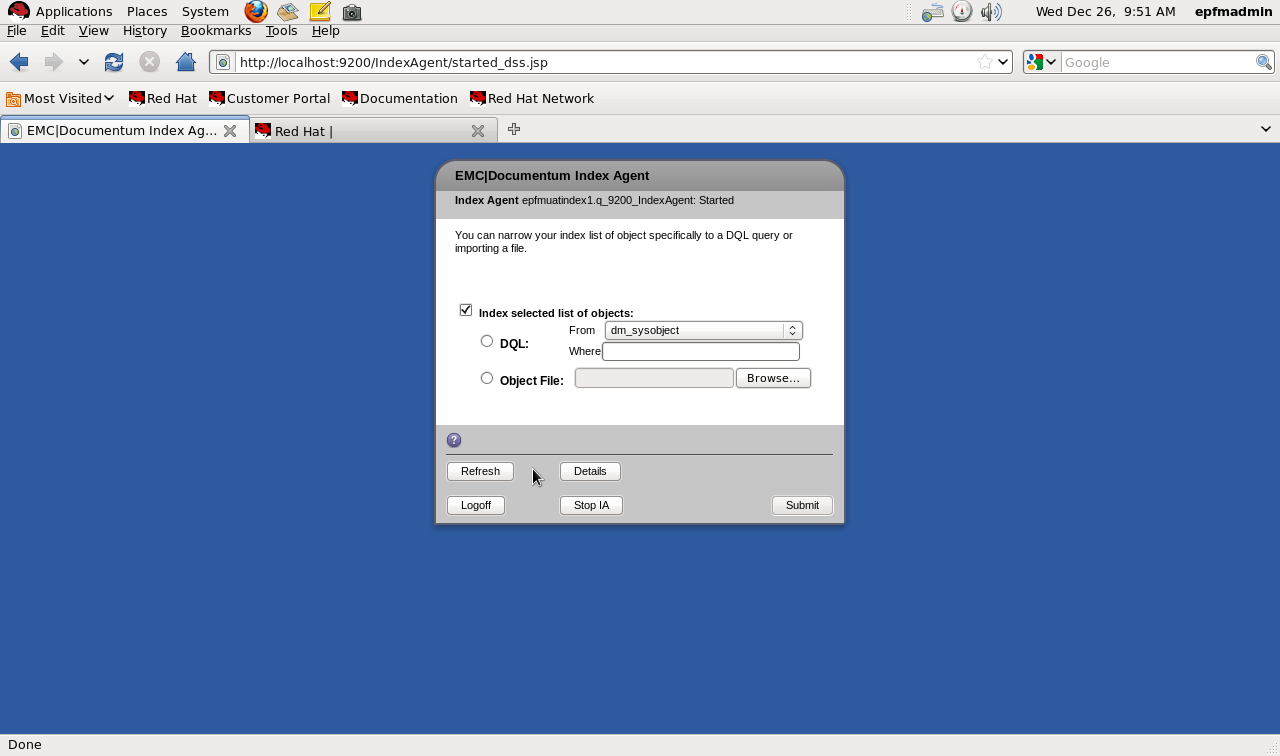Viewport: 1280px width, 756px height.
Task: Open the dm_sysobject From dropdown
Action: coord(791,330)
